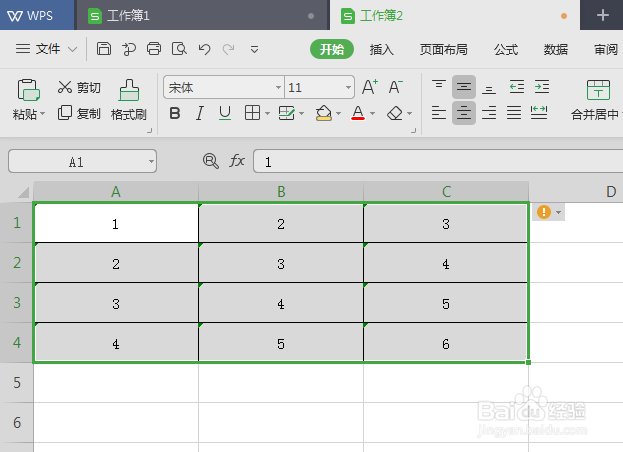Align cell text left

pos(439,113)
